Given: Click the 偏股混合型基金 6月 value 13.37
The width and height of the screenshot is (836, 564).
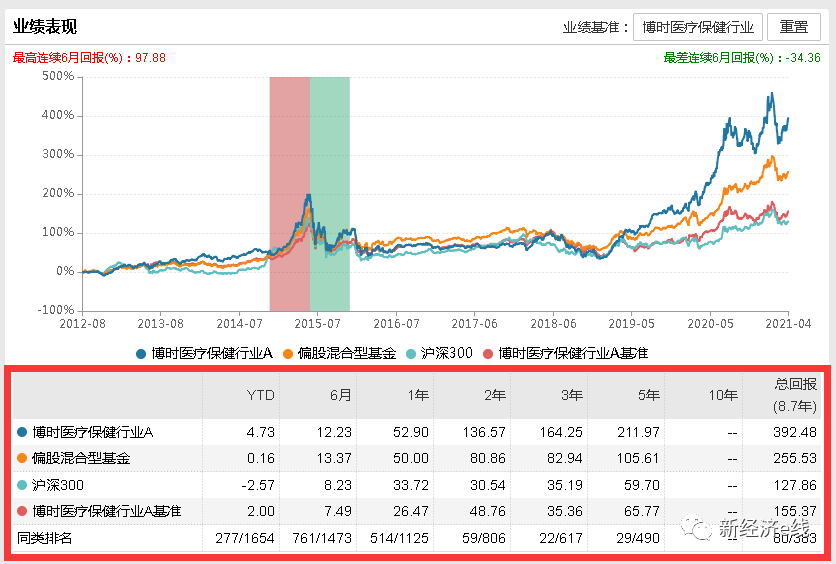Looking at the screenshot, I should coord(334,458).
